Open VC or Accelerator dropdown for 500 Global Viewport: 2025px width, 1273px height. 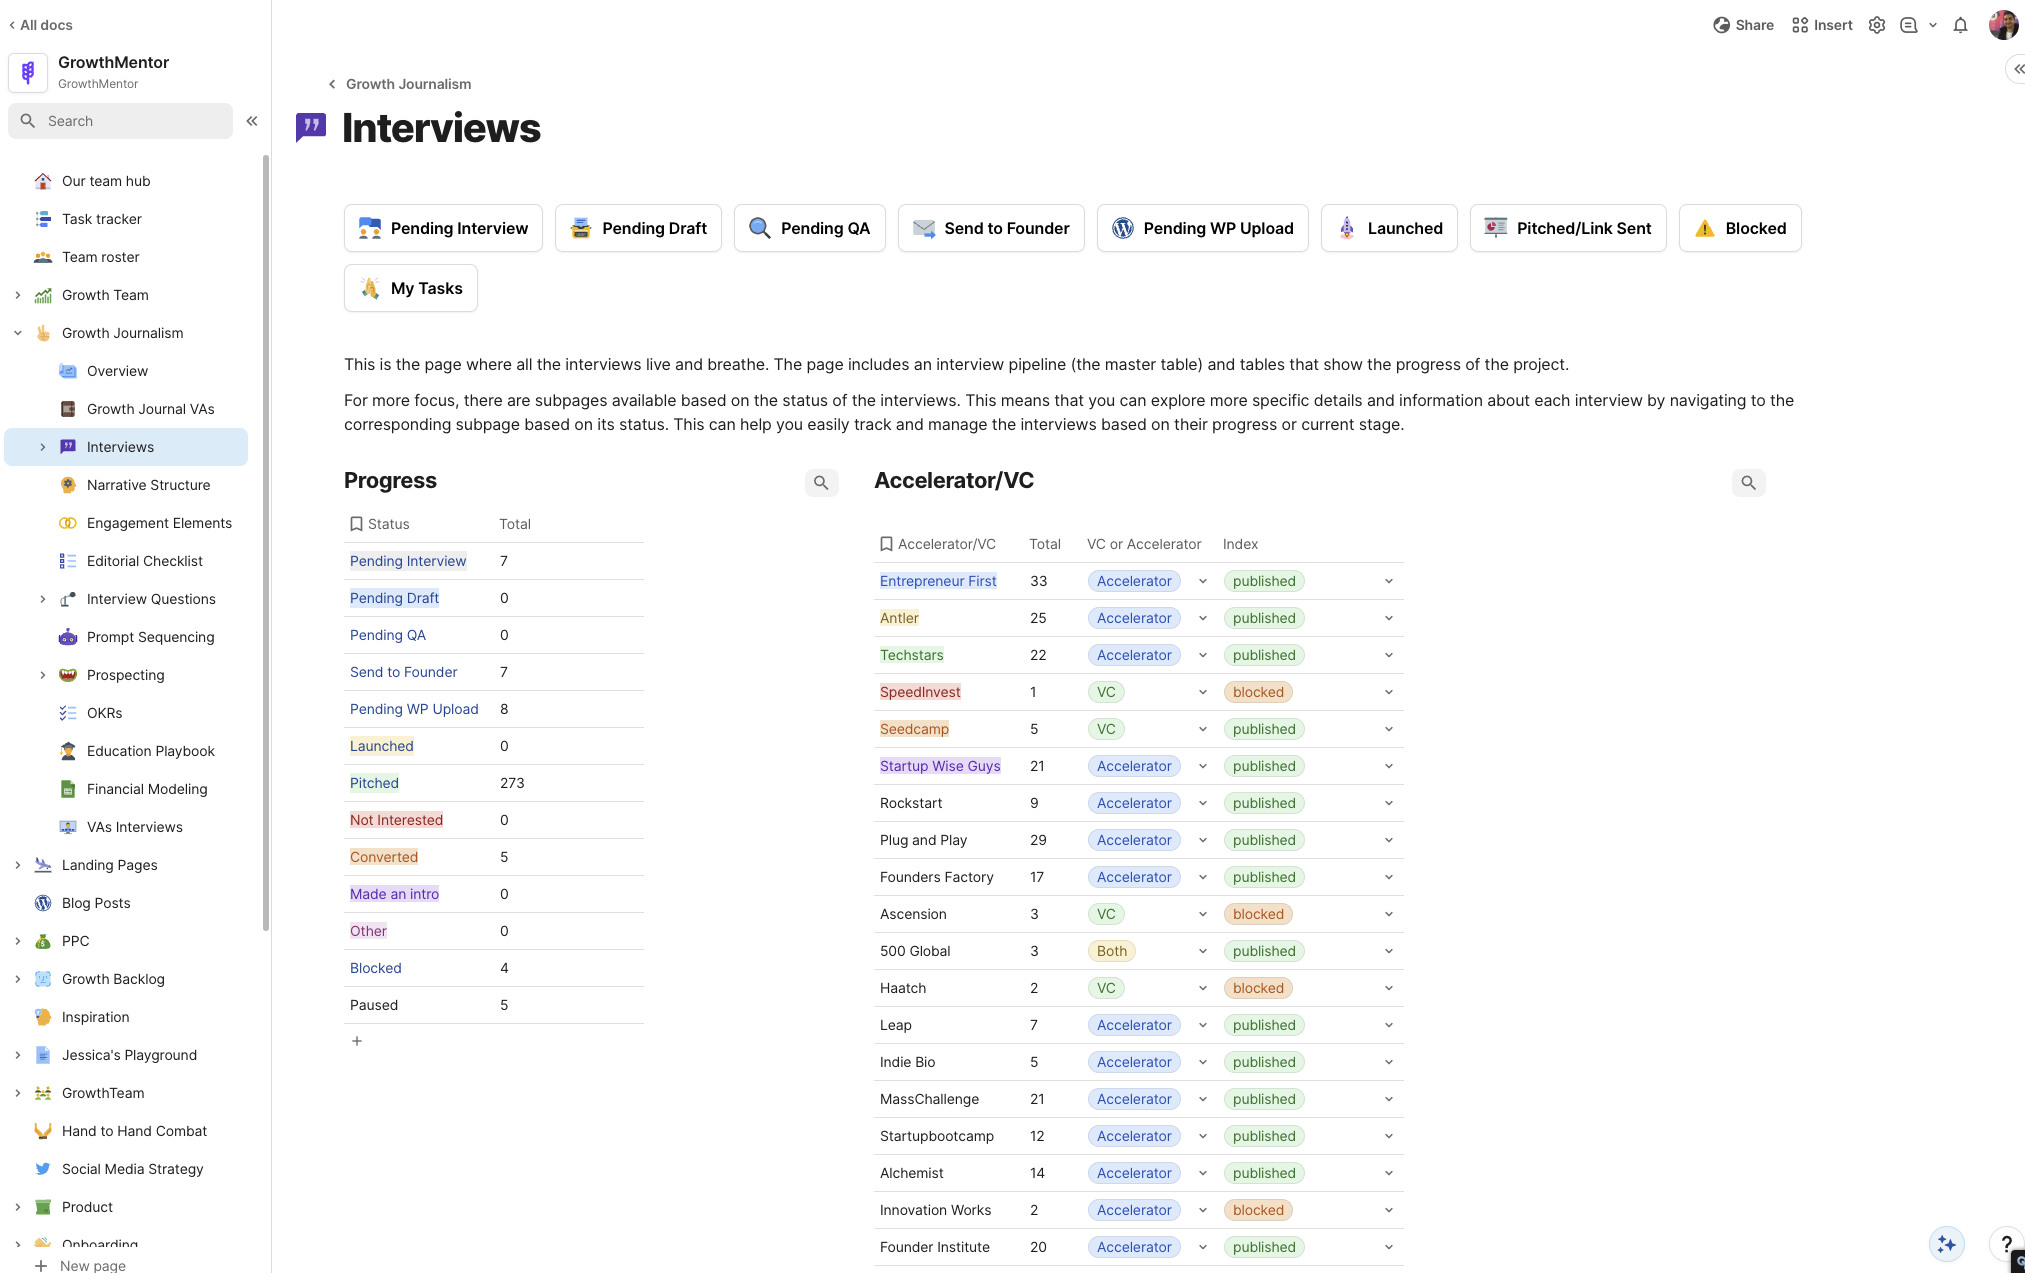[1203, 951]
